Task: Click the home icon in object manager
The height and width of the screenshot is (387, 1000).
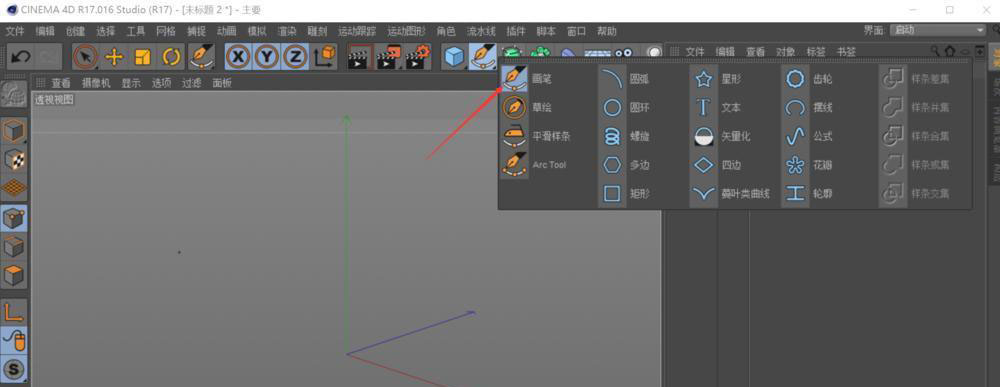Action: click(x=950, y=51)
